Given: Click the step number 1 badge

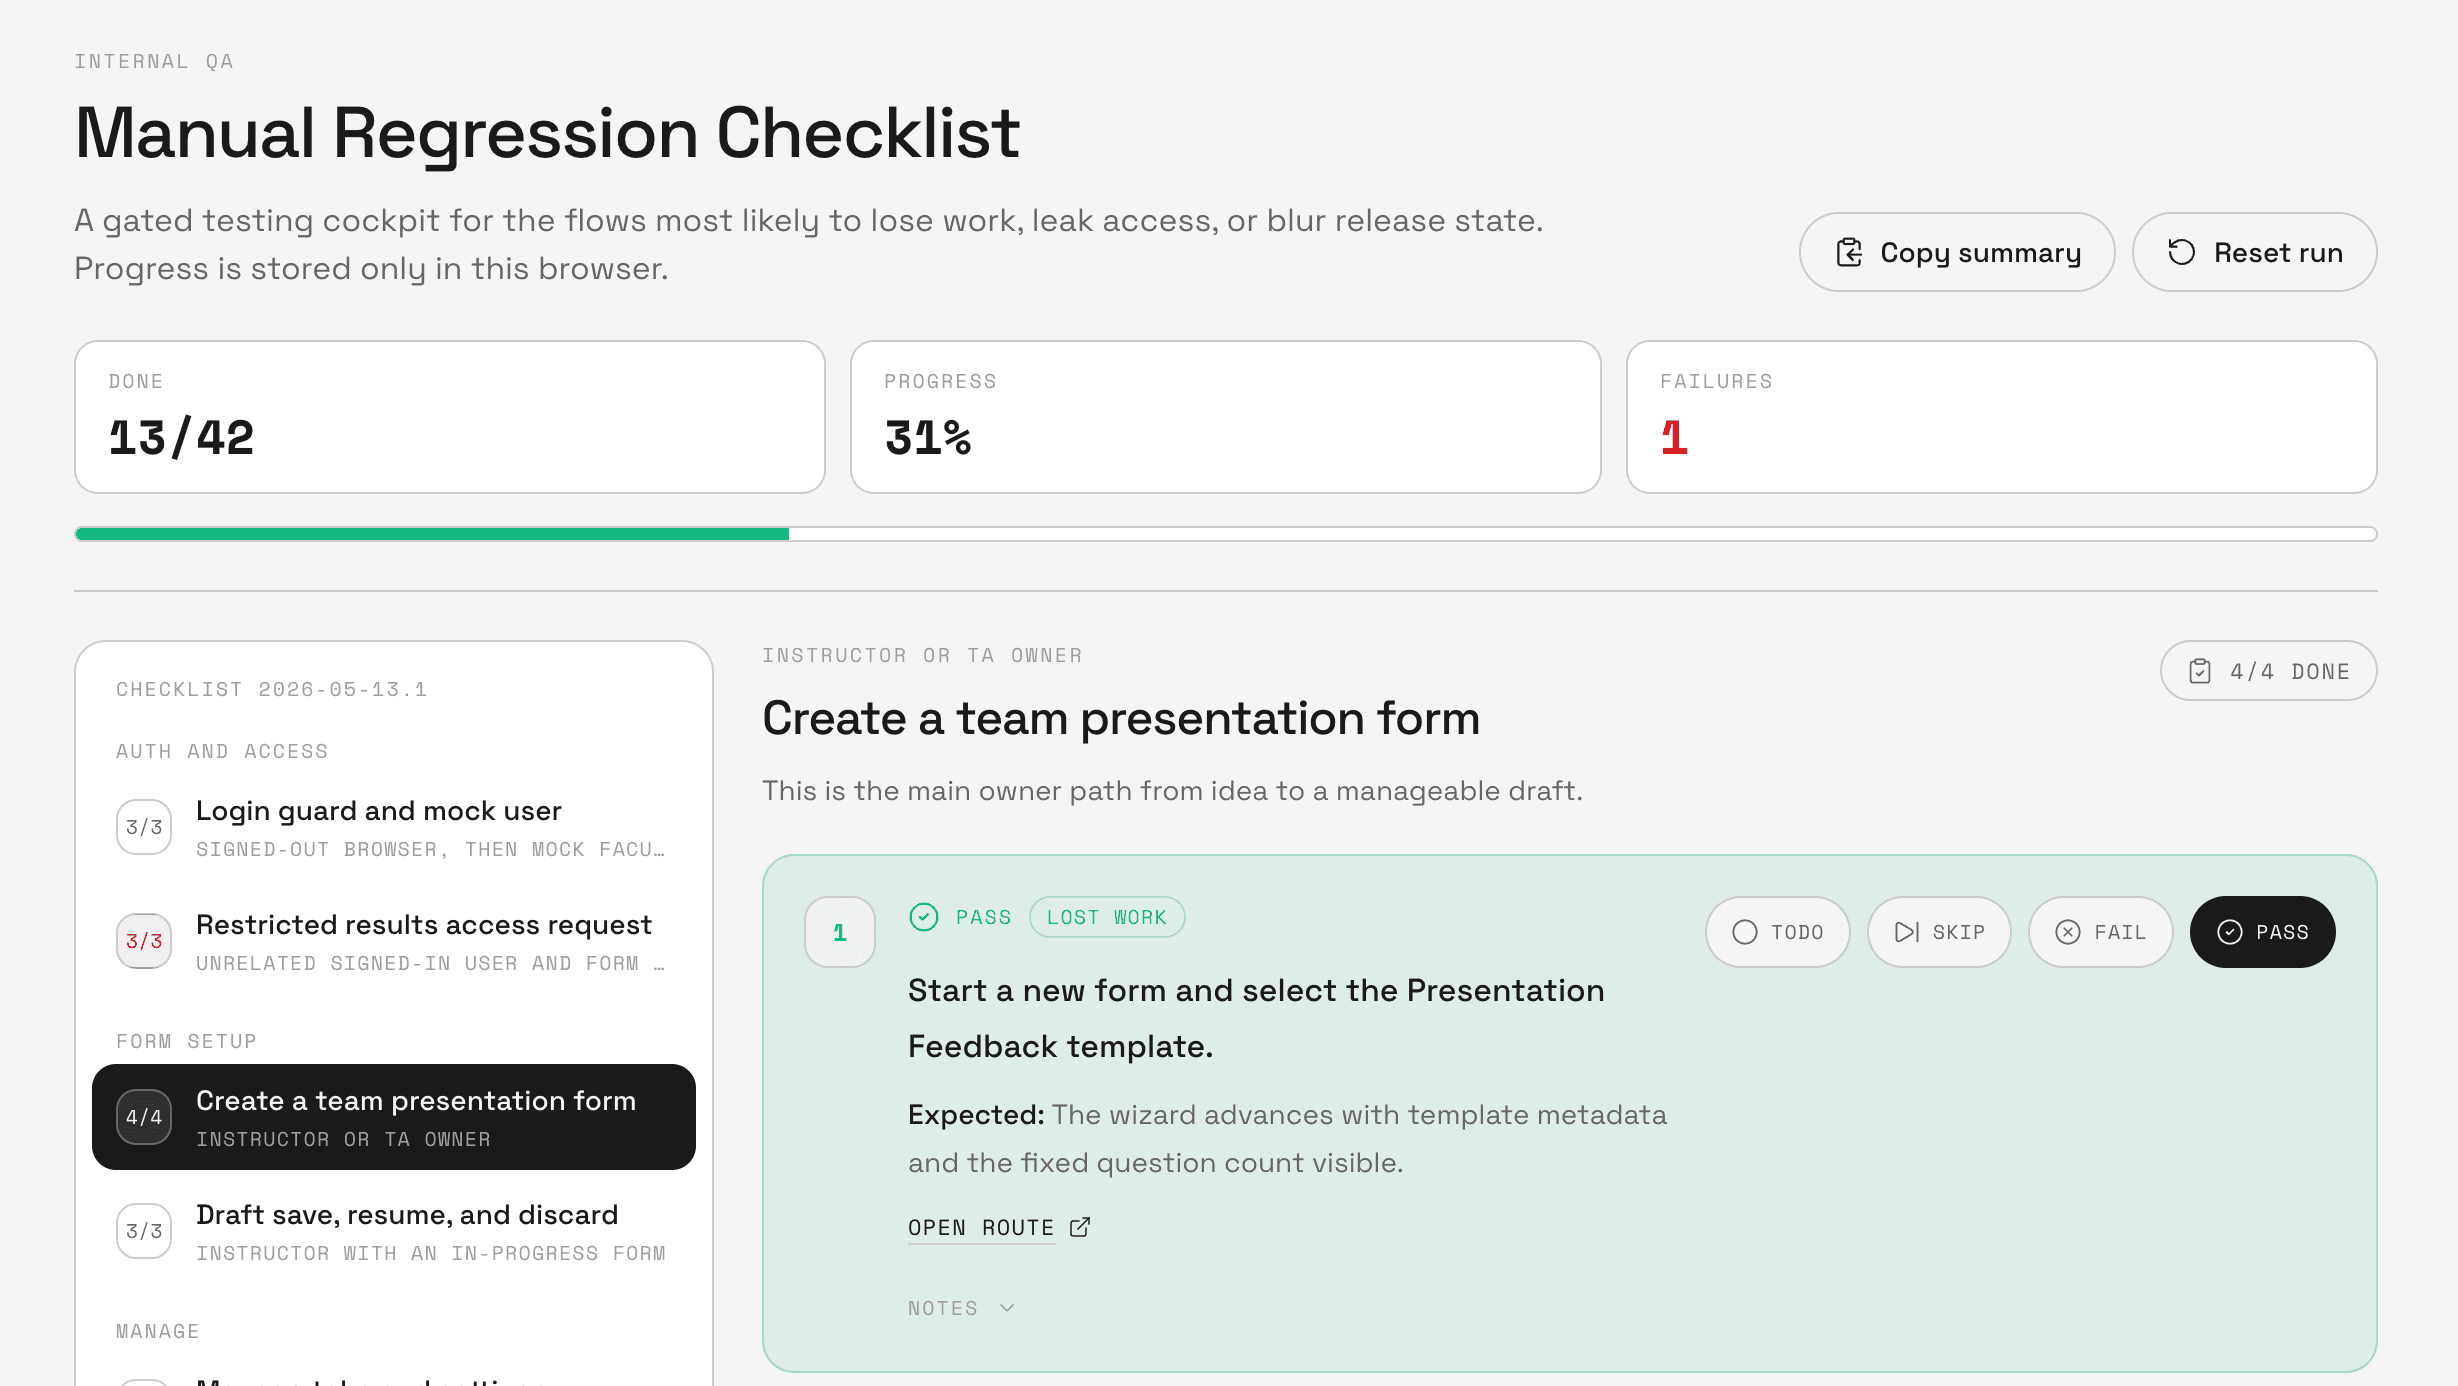Looking at the screenshot, I should (840, 932).
